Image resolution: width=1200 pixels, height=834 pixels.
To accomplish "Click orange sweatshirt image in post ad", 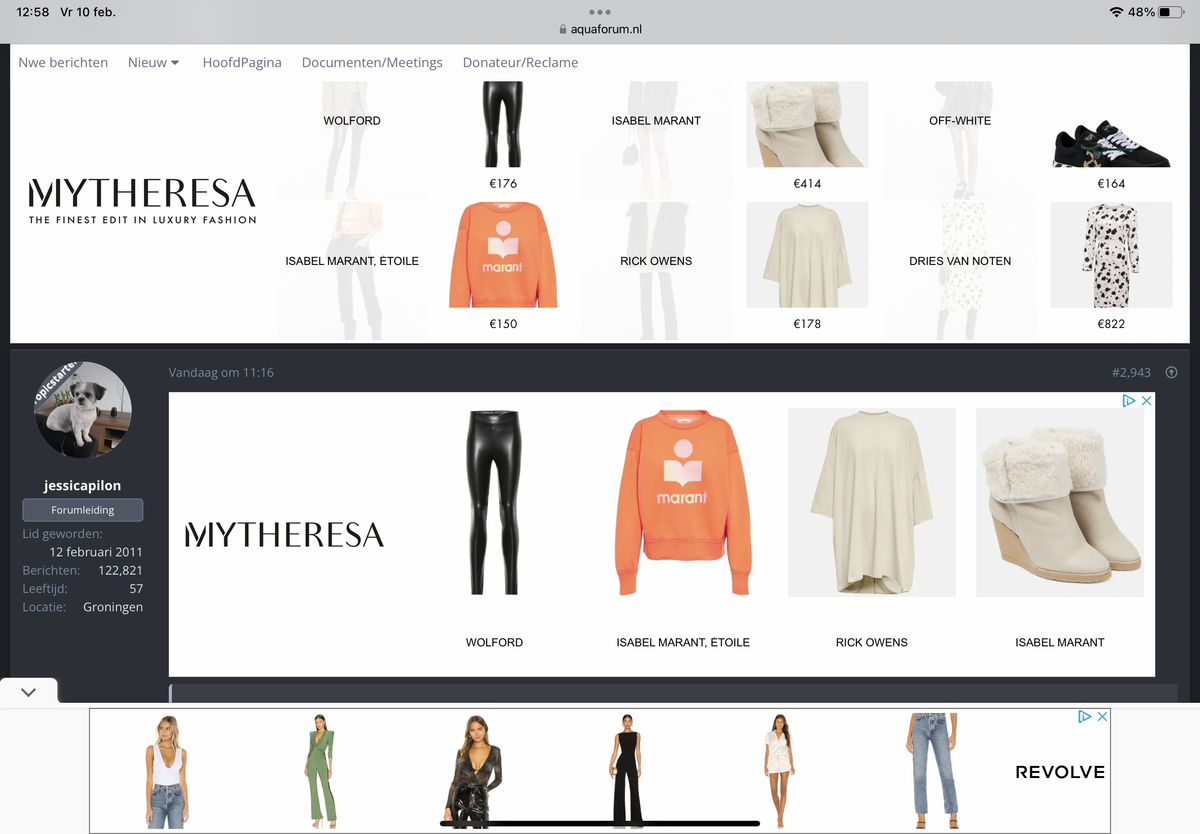I will (x=682, y=502).
